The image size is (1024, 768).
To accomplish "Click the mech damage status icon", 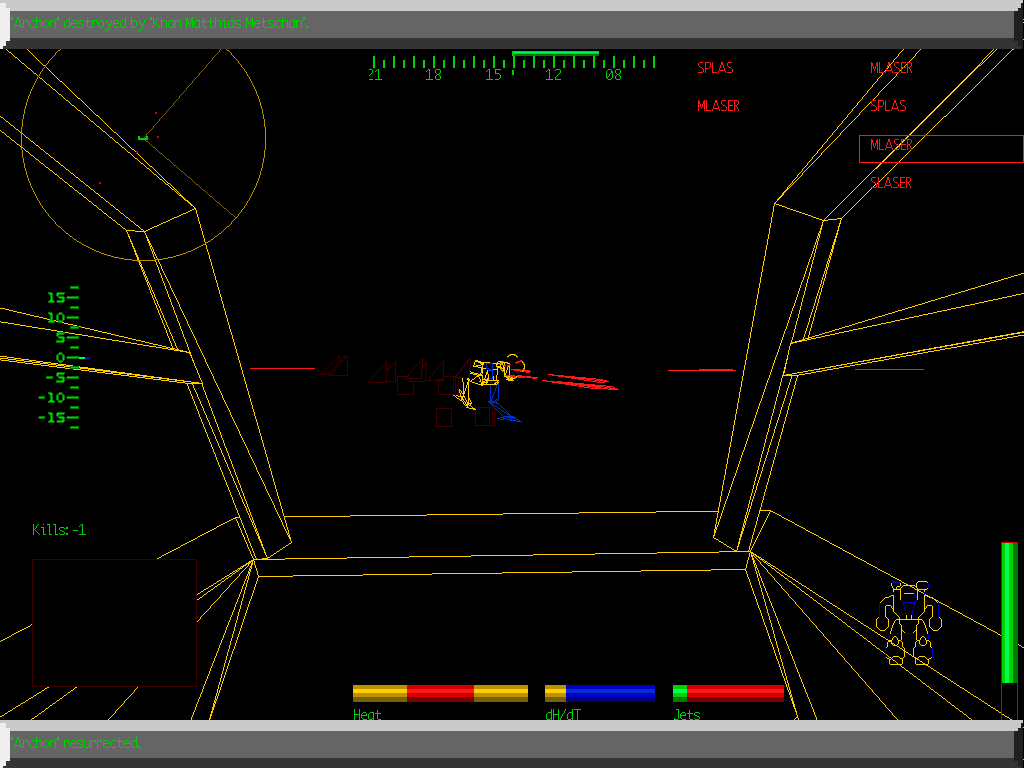I will (908, 622).
